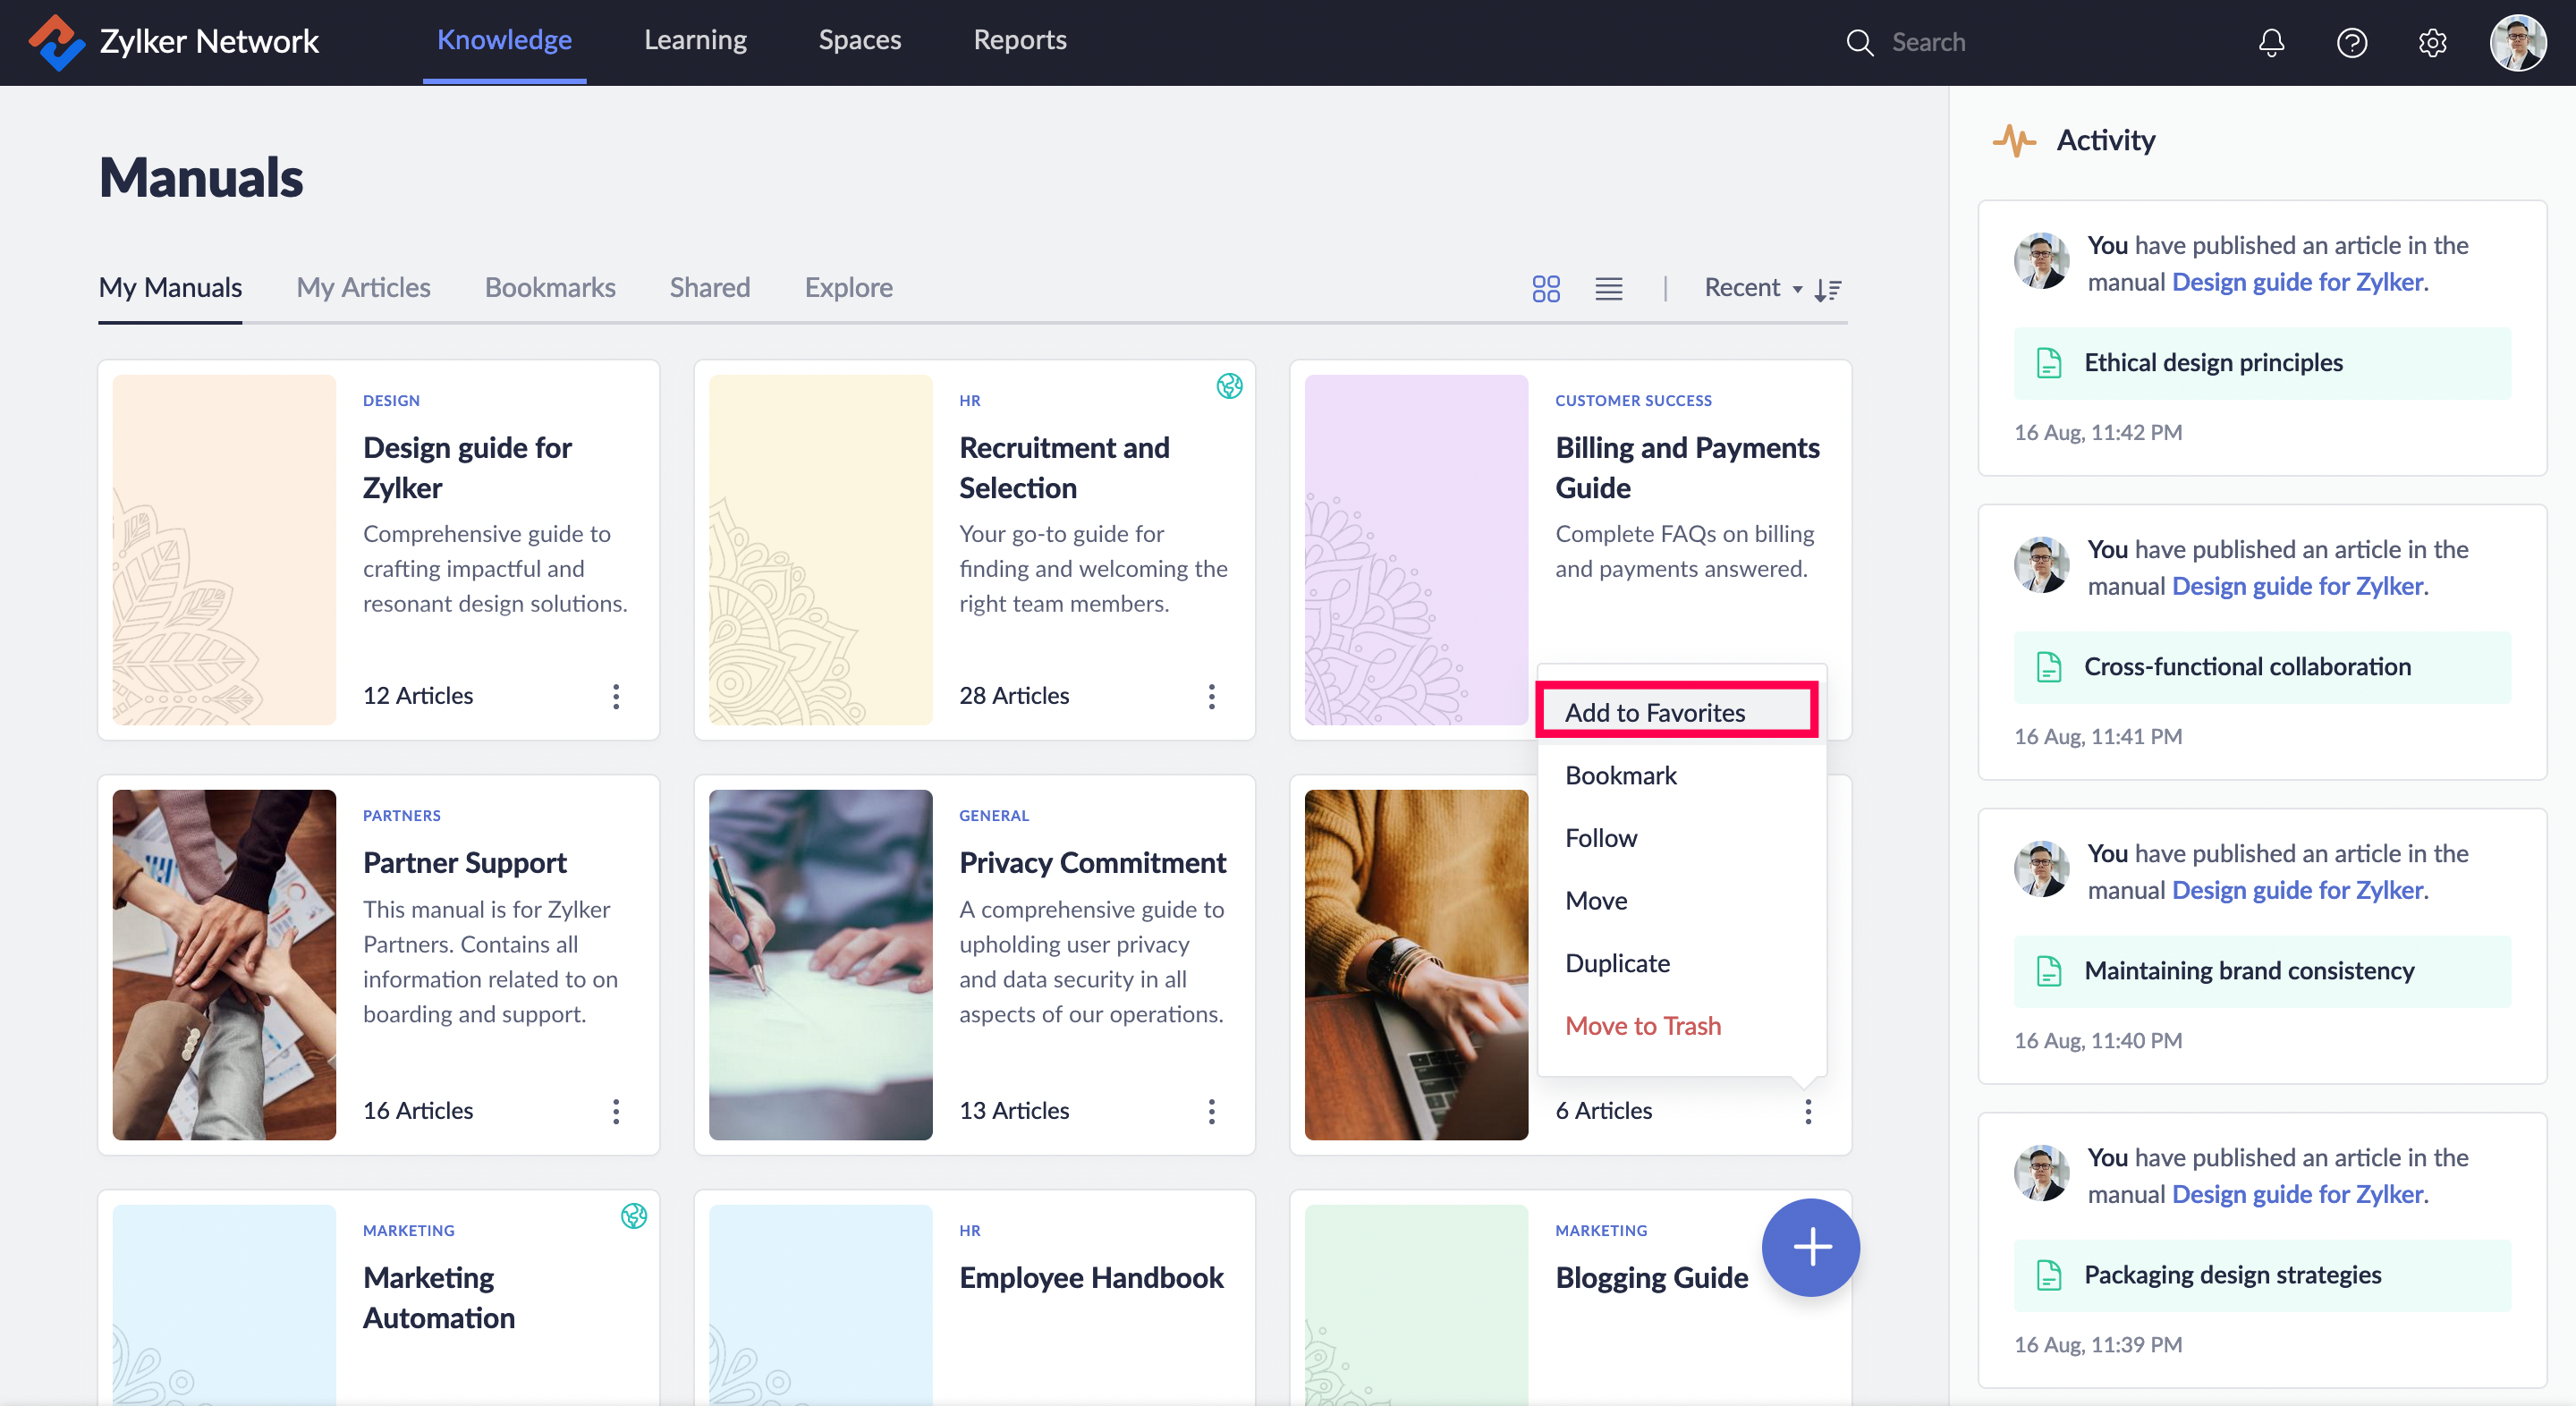Click globe icon on Recruitment and Selection
The width and height of the screenshot is (2576, 1406).
pyautogui.click(x=1229, y=386)
